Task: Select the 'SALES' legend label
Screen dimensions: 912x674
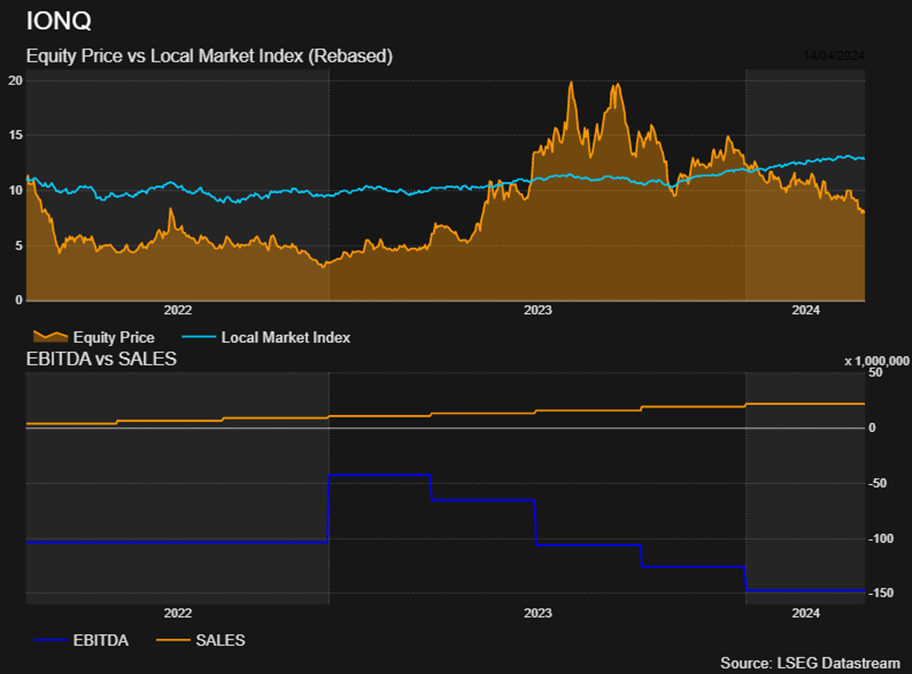Action: point(220,640)
